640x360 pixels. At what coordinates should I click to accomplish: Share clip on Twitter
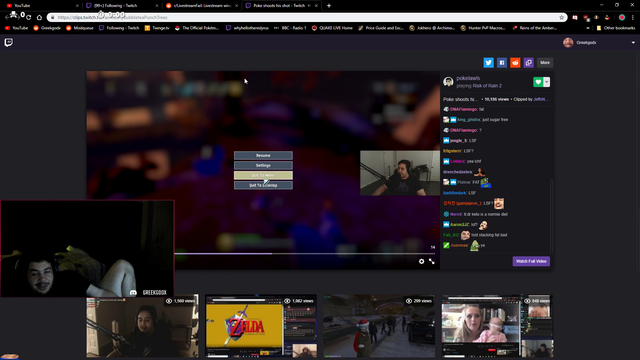pyautogui.click(x=489, y=62)
